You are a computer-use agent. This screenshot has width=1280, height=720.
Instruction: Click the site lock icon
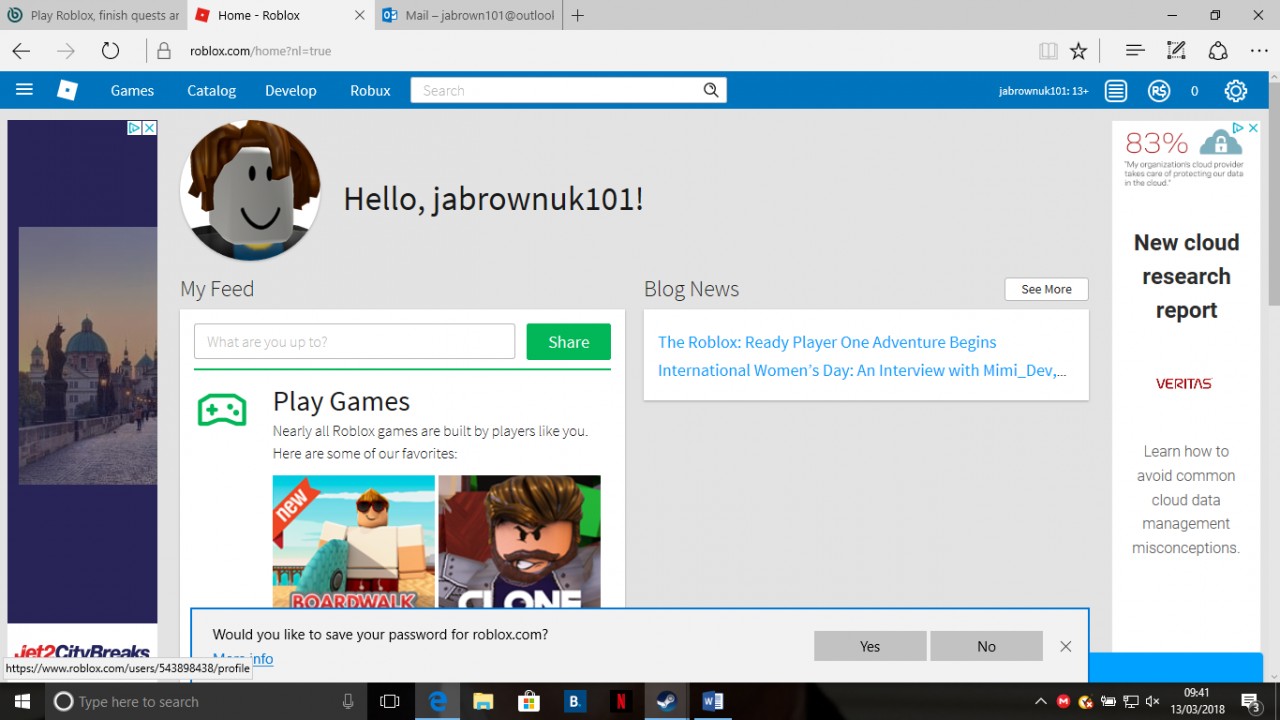(x=165, y=51)
